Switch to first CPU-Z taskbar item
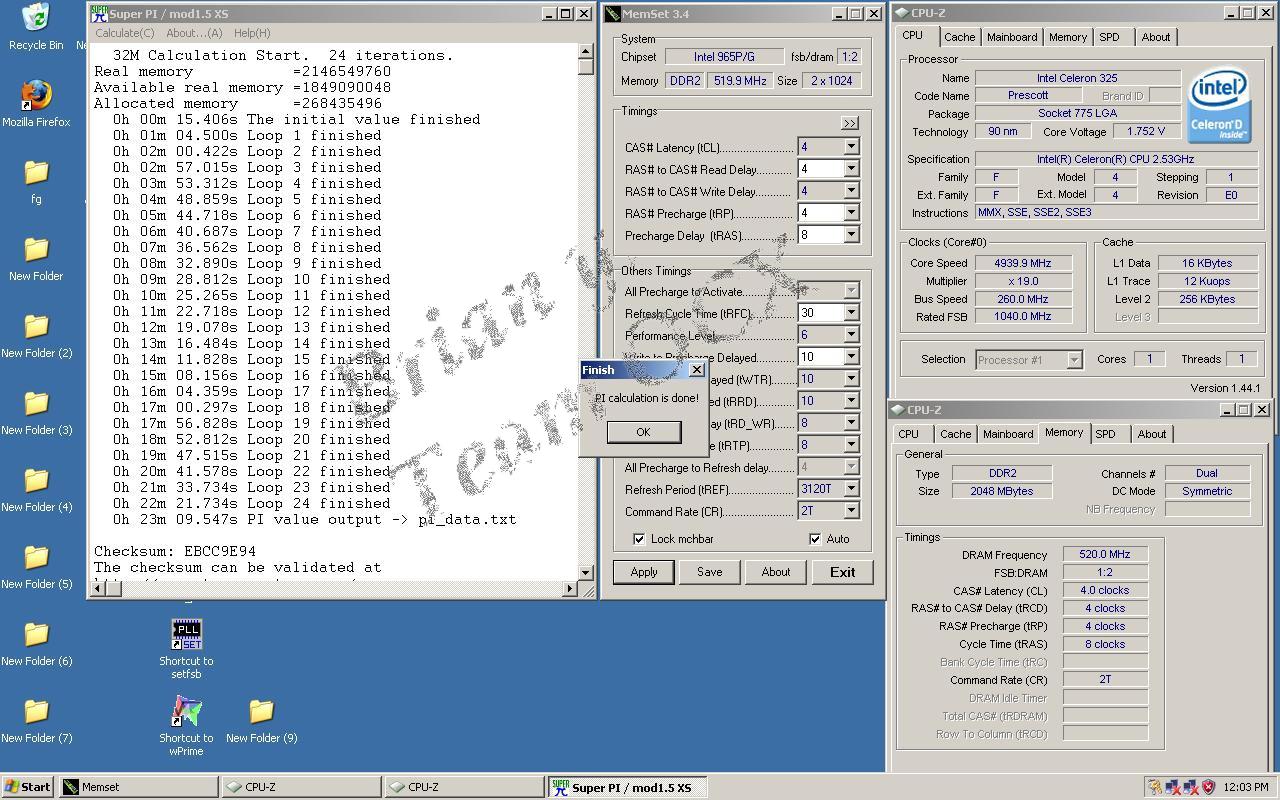Viewport: 1280px width, 800px height. point(301,787)
